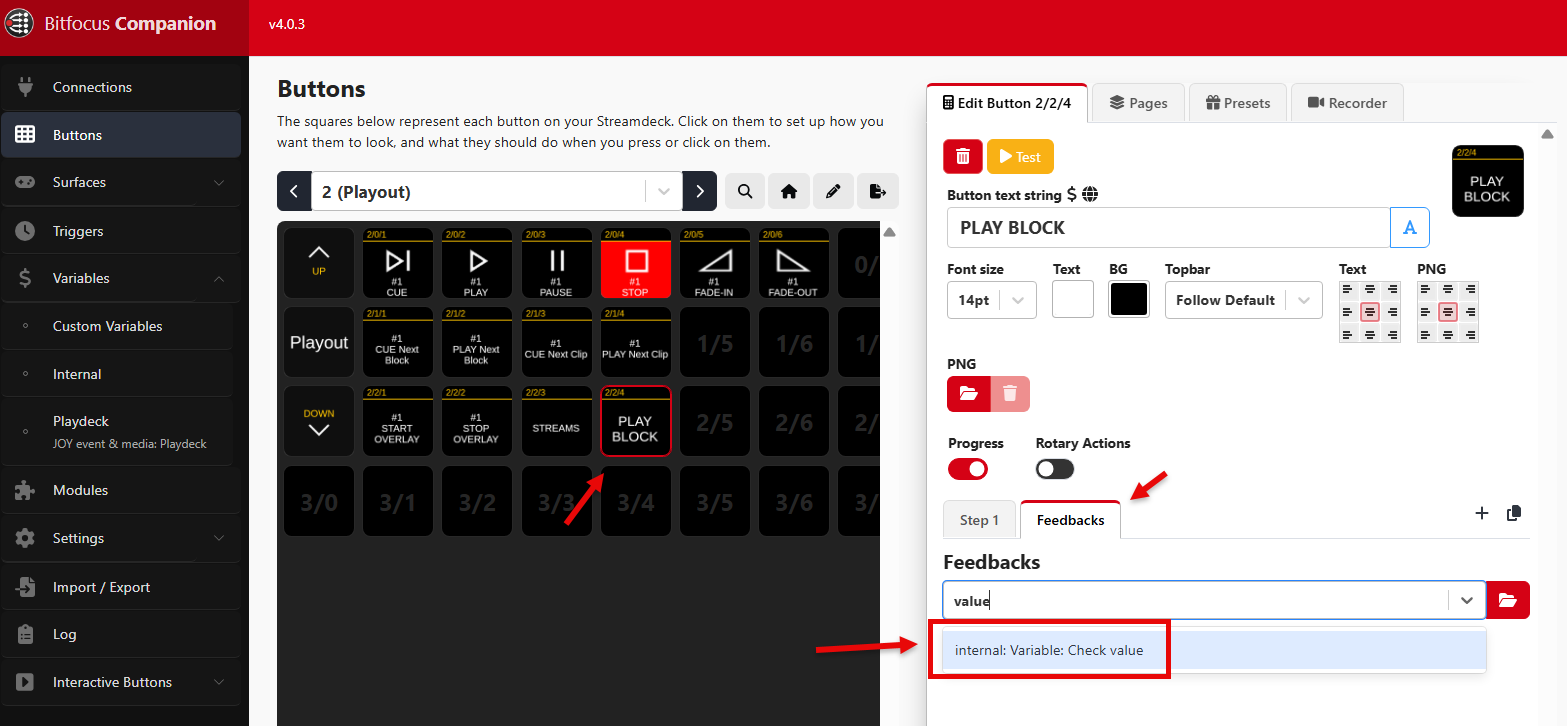
Task: Enable the Rotary Actions switch
Action: click(1055, 469)
